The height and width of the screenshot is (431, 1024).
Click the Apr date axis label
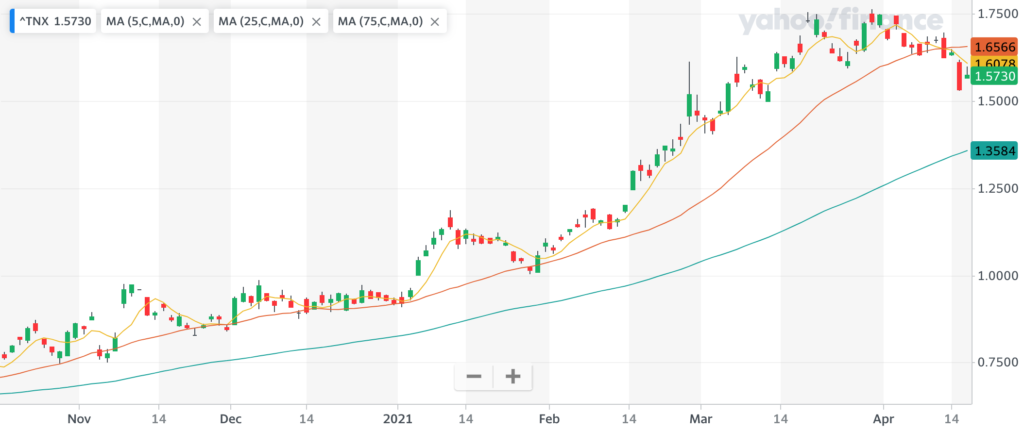[x=884, y=417]
